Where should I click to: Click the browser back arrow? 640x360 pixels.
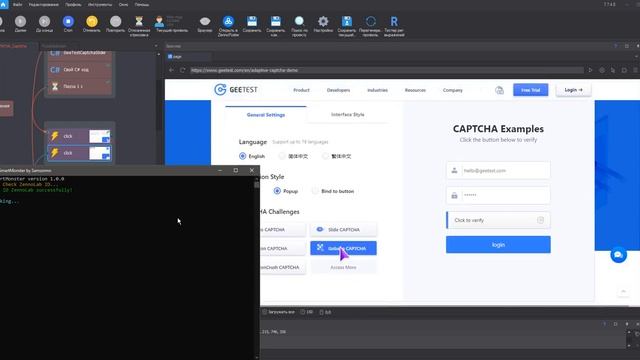point(171,70)
